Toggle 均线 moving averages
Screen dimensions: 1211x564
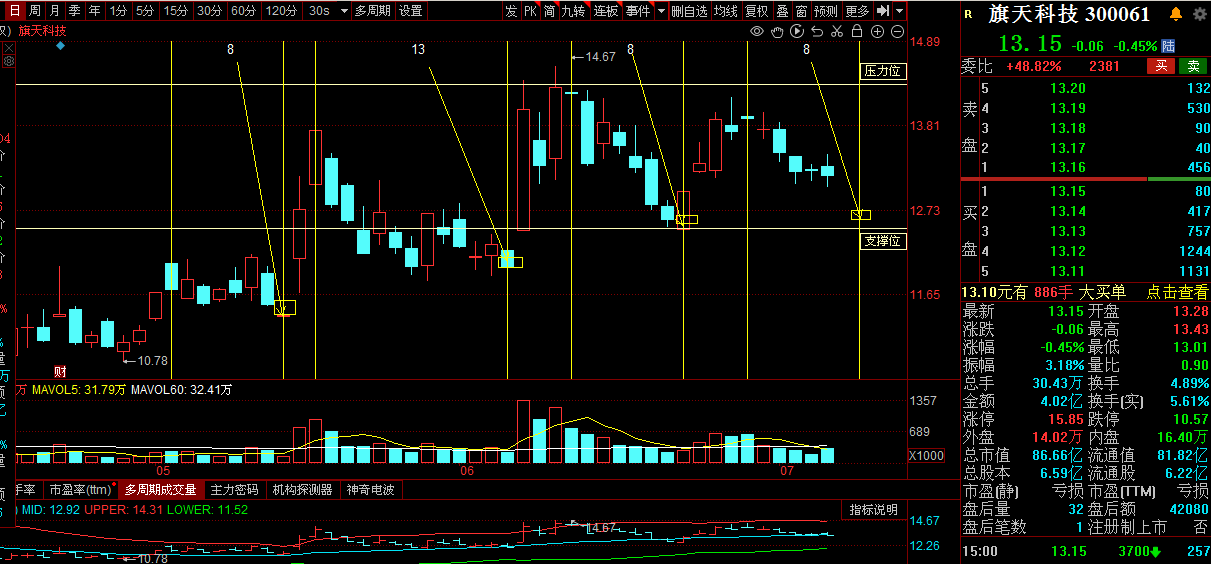[726, 11]
